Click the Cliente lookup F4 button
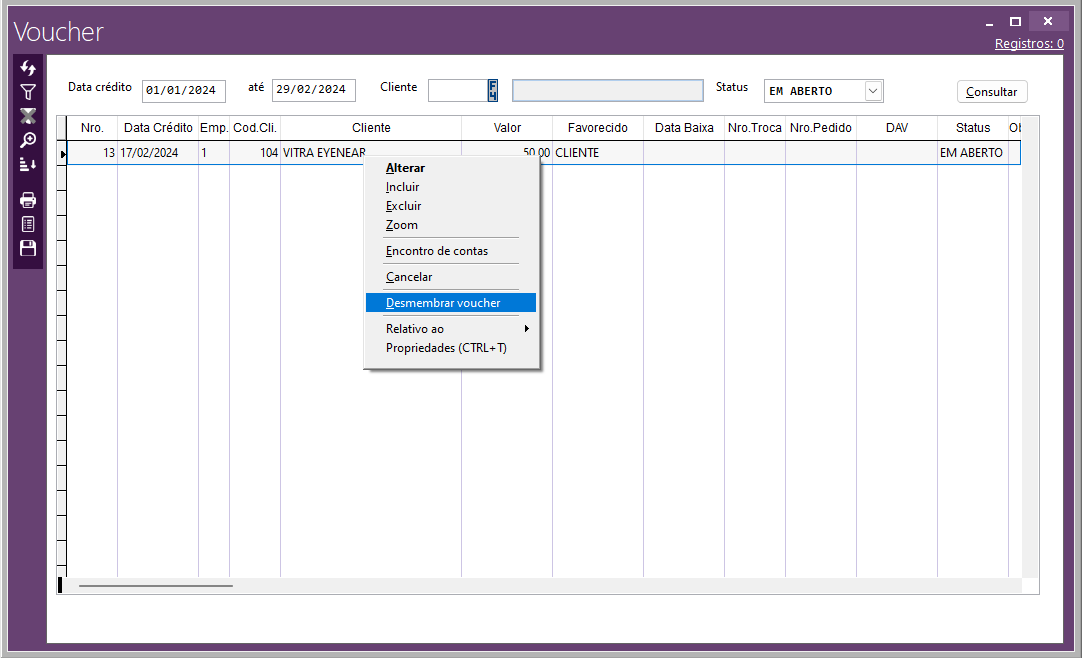Screen dimensions: 1082x658 point(492,90)
